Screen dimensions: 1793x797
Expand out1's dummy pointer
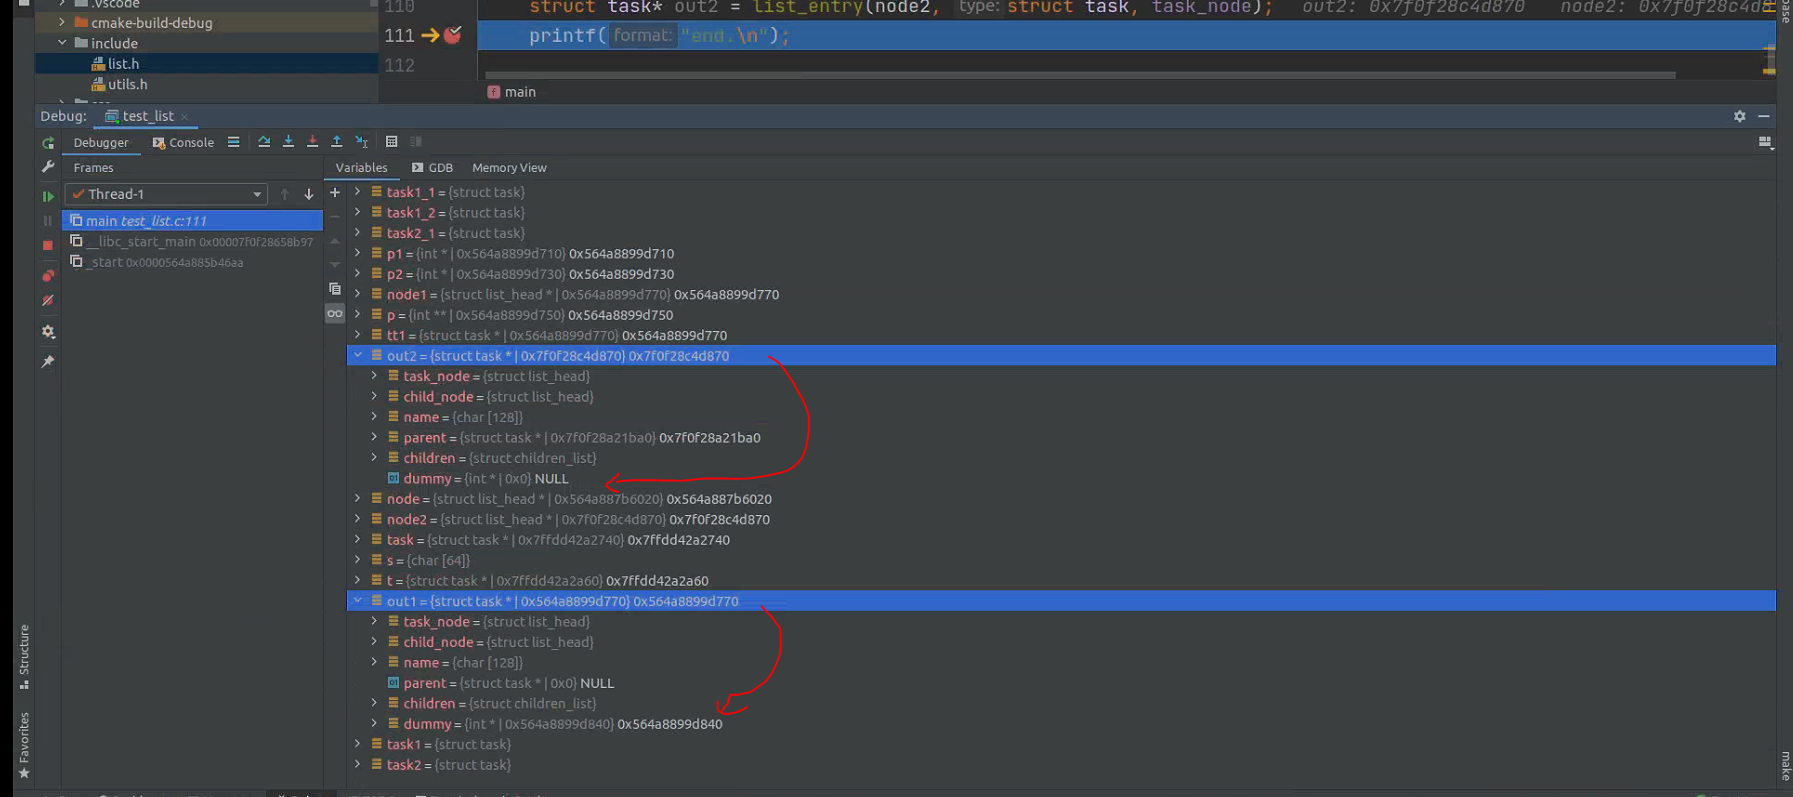(x=375, y=723)
